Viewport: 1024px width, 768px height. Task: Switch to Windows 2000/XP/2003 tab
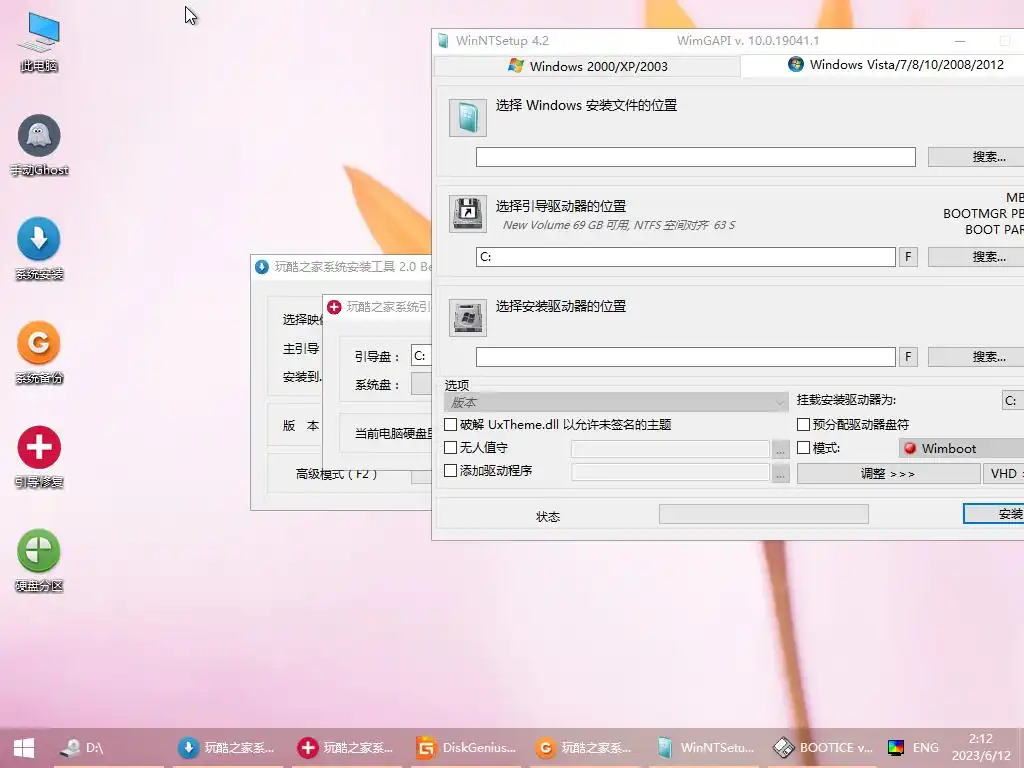588,66
